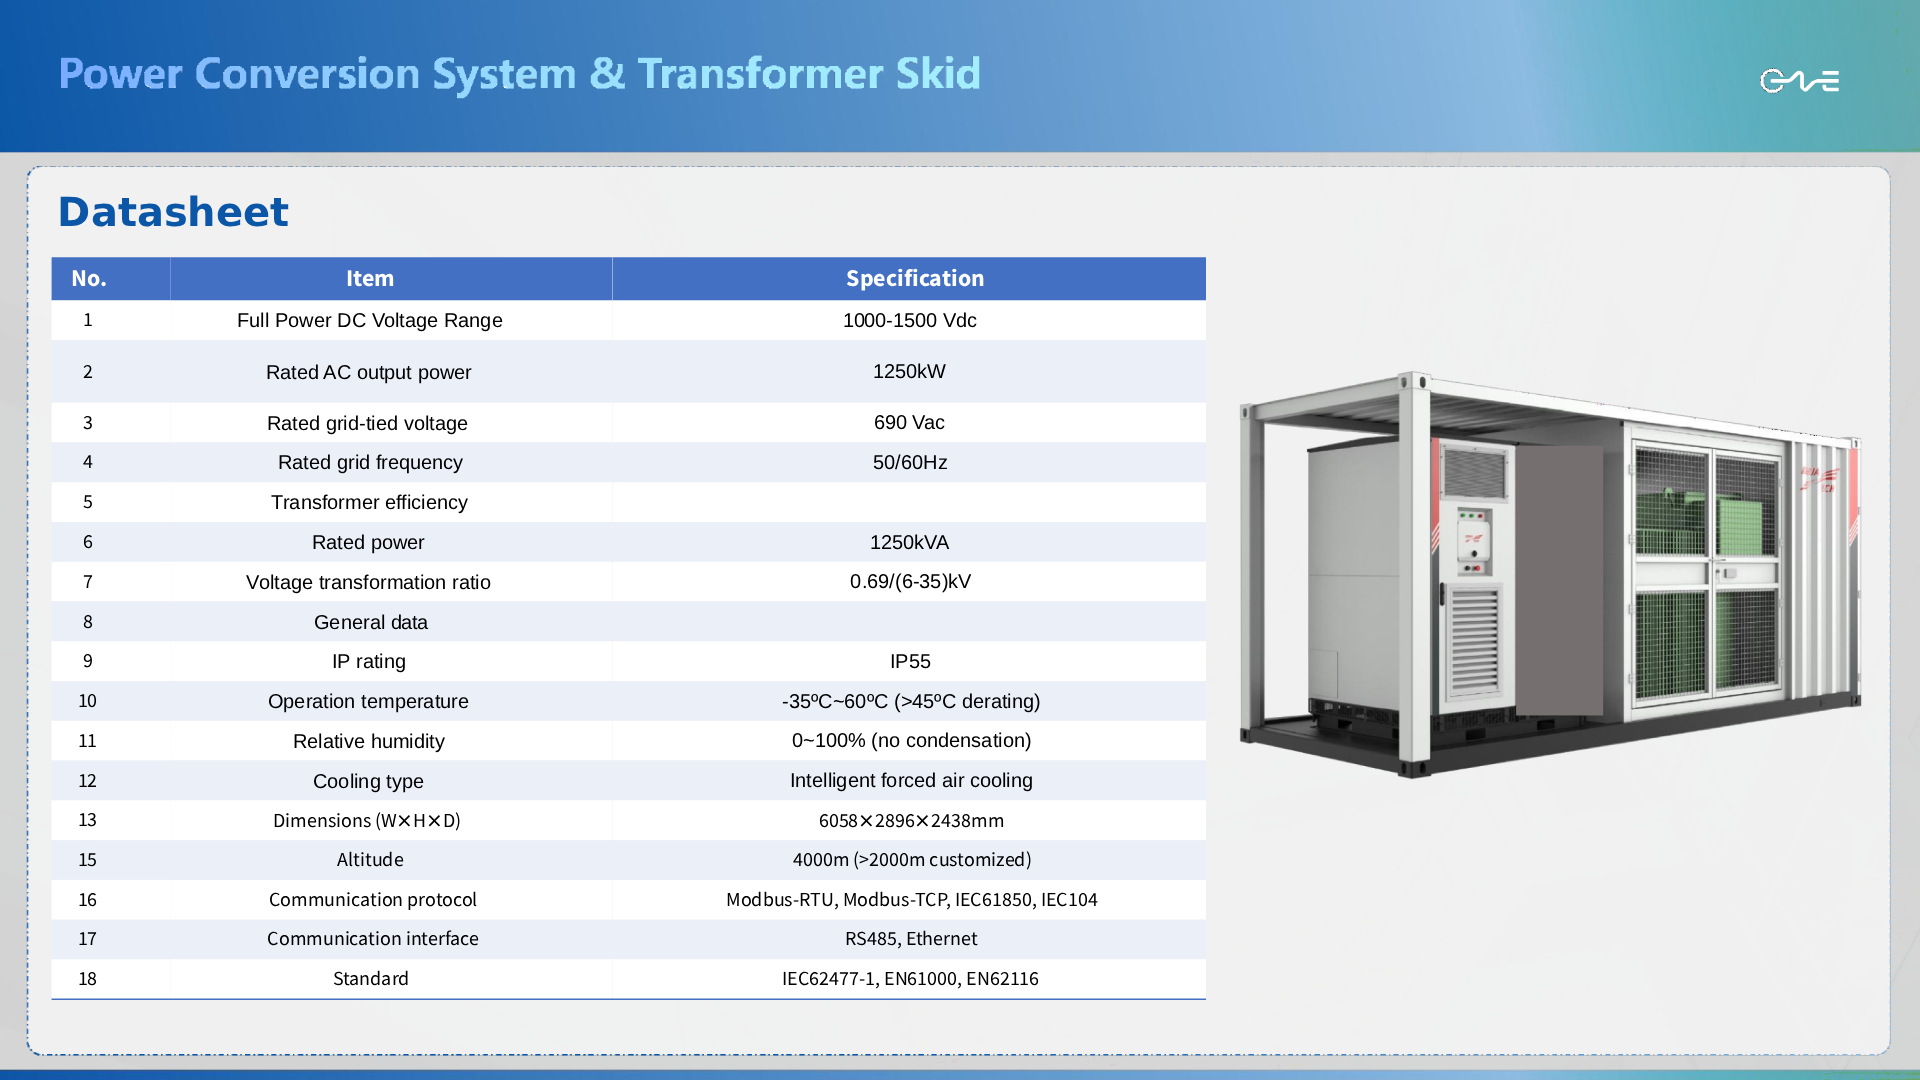Select the No. column header

tap(89, 279)
